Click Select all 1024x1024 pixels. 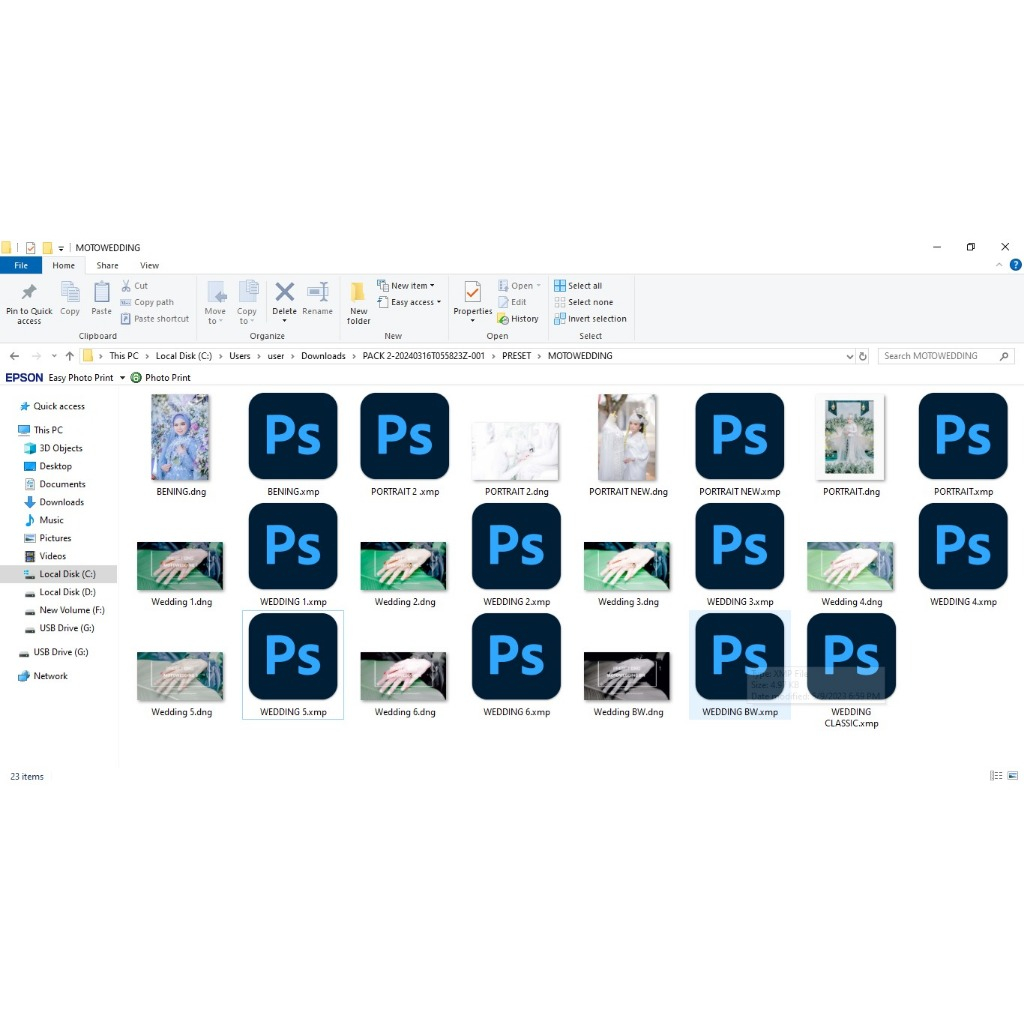click(578, 285)
